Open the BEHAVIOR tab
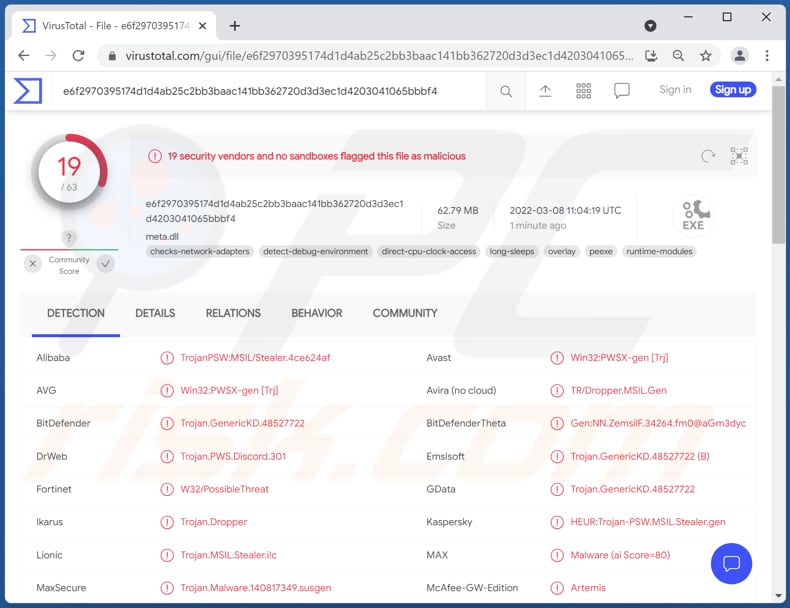This screenshot has height=608, width=790. tap(317, 313)
